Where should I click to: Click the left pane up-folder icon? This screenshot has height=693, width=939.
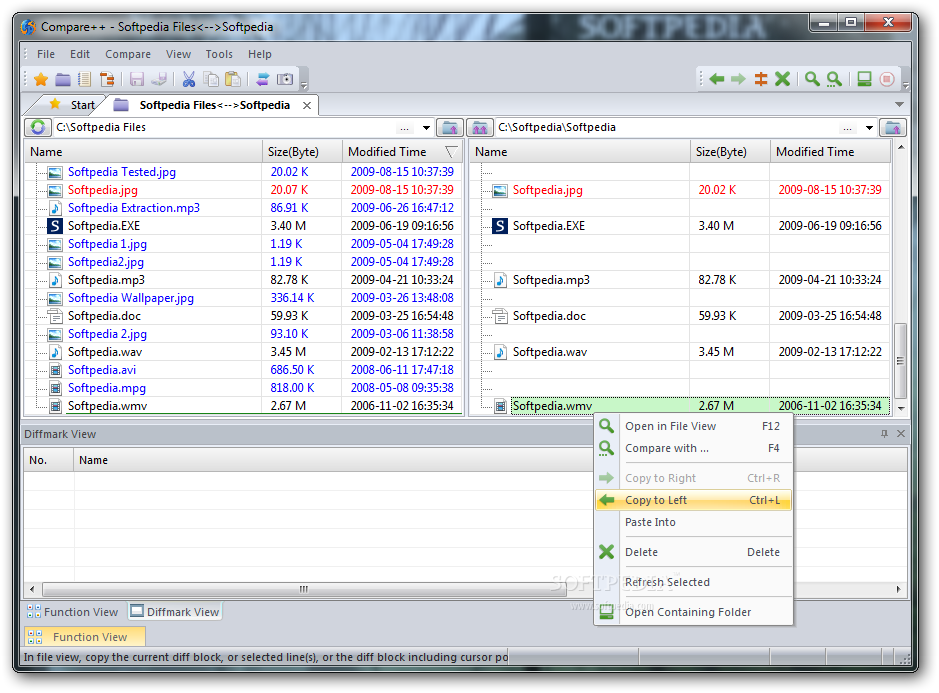point(450,127)
